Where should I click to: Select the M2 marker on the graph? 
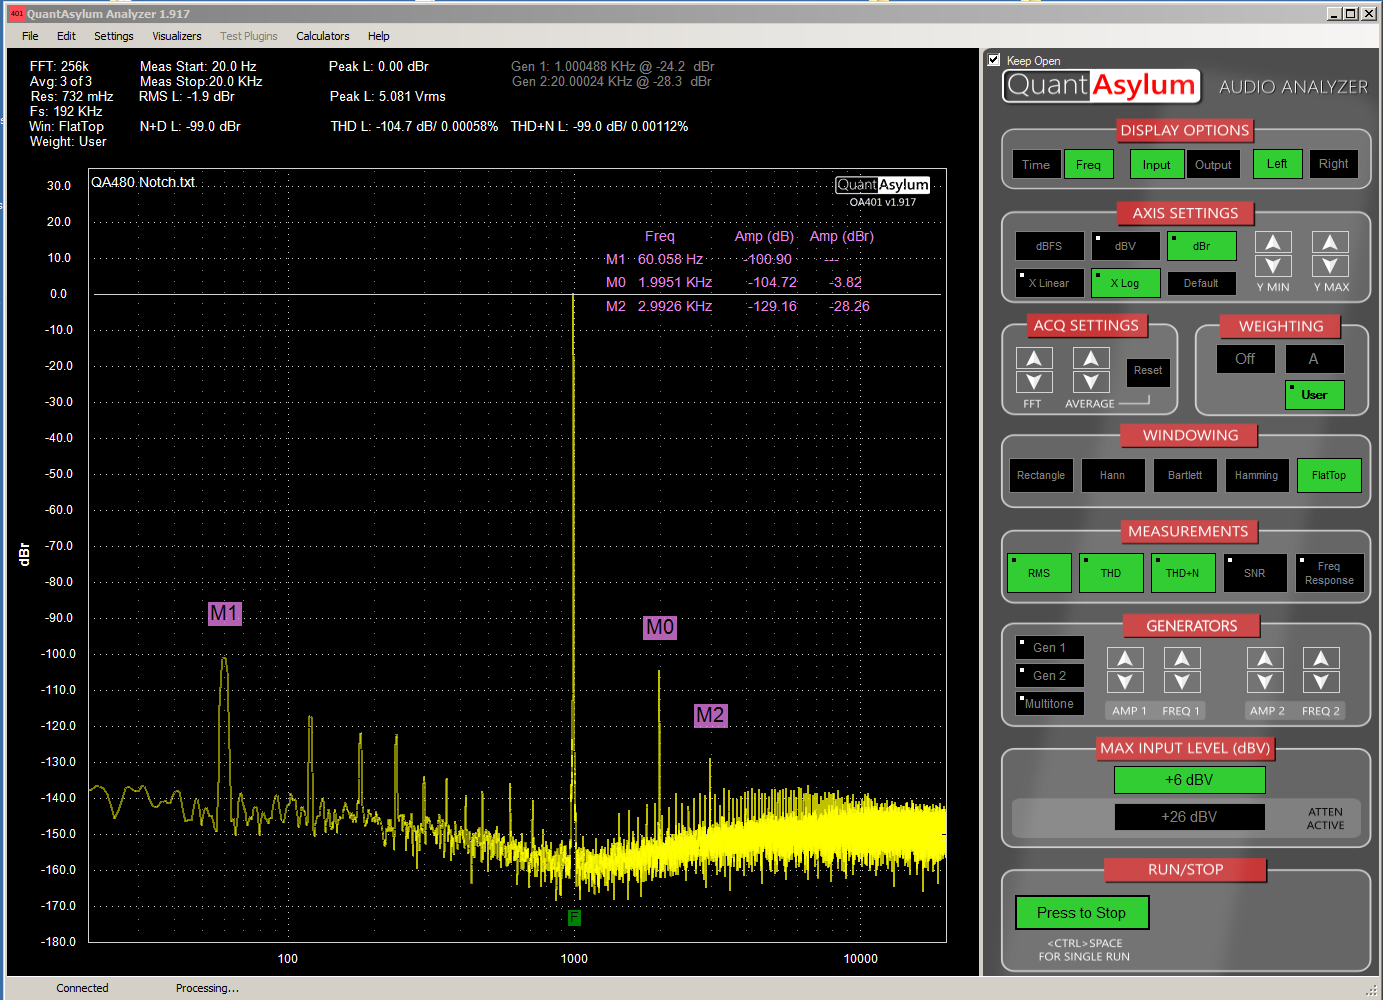tap(710, 715)
